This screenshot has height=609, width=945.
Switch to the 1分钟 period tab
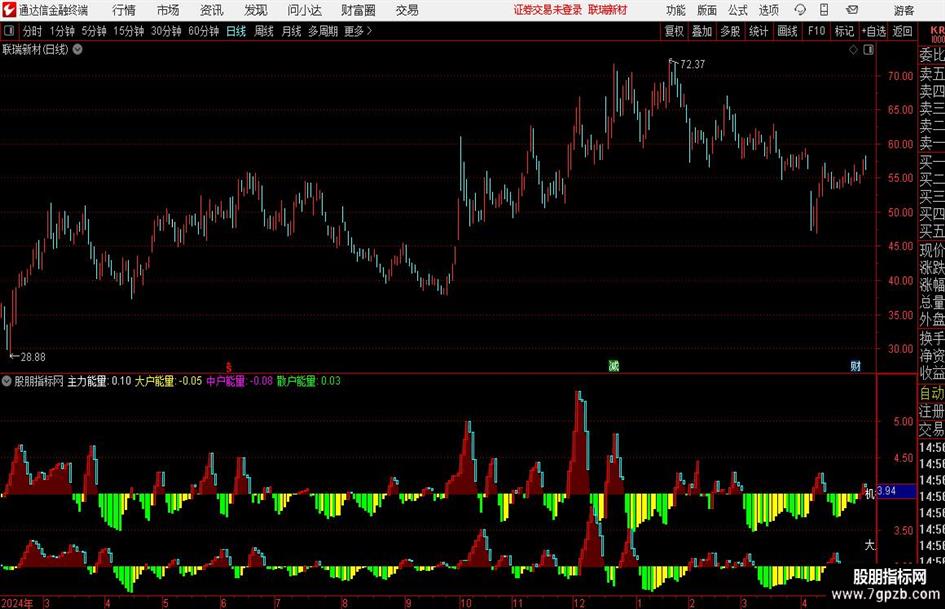[x=62, y=31]
